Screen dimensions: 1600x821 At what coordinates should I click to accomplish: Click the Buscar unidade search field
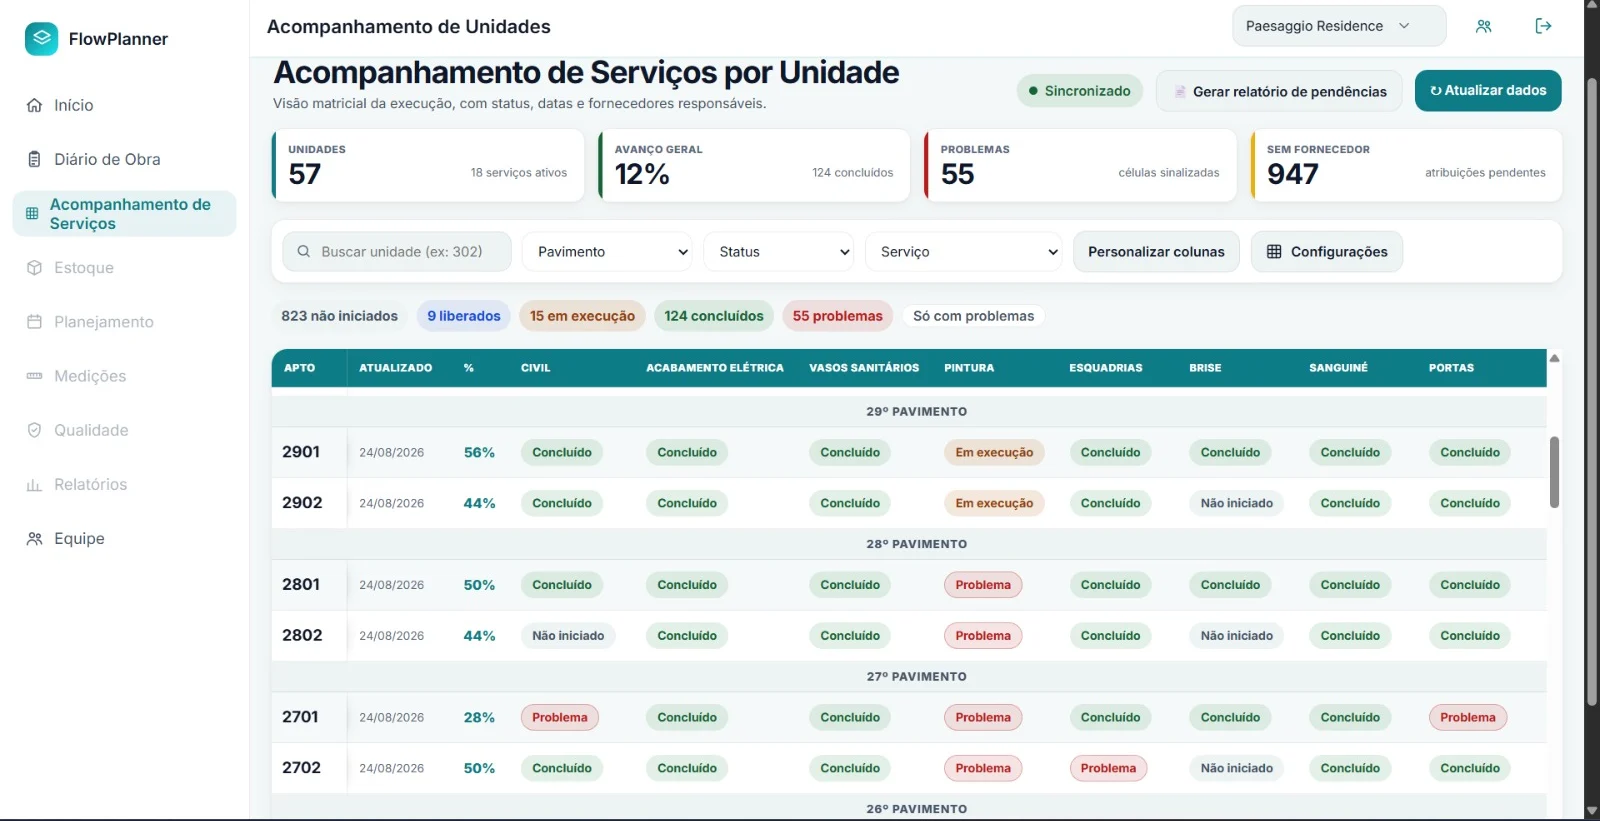397,252
